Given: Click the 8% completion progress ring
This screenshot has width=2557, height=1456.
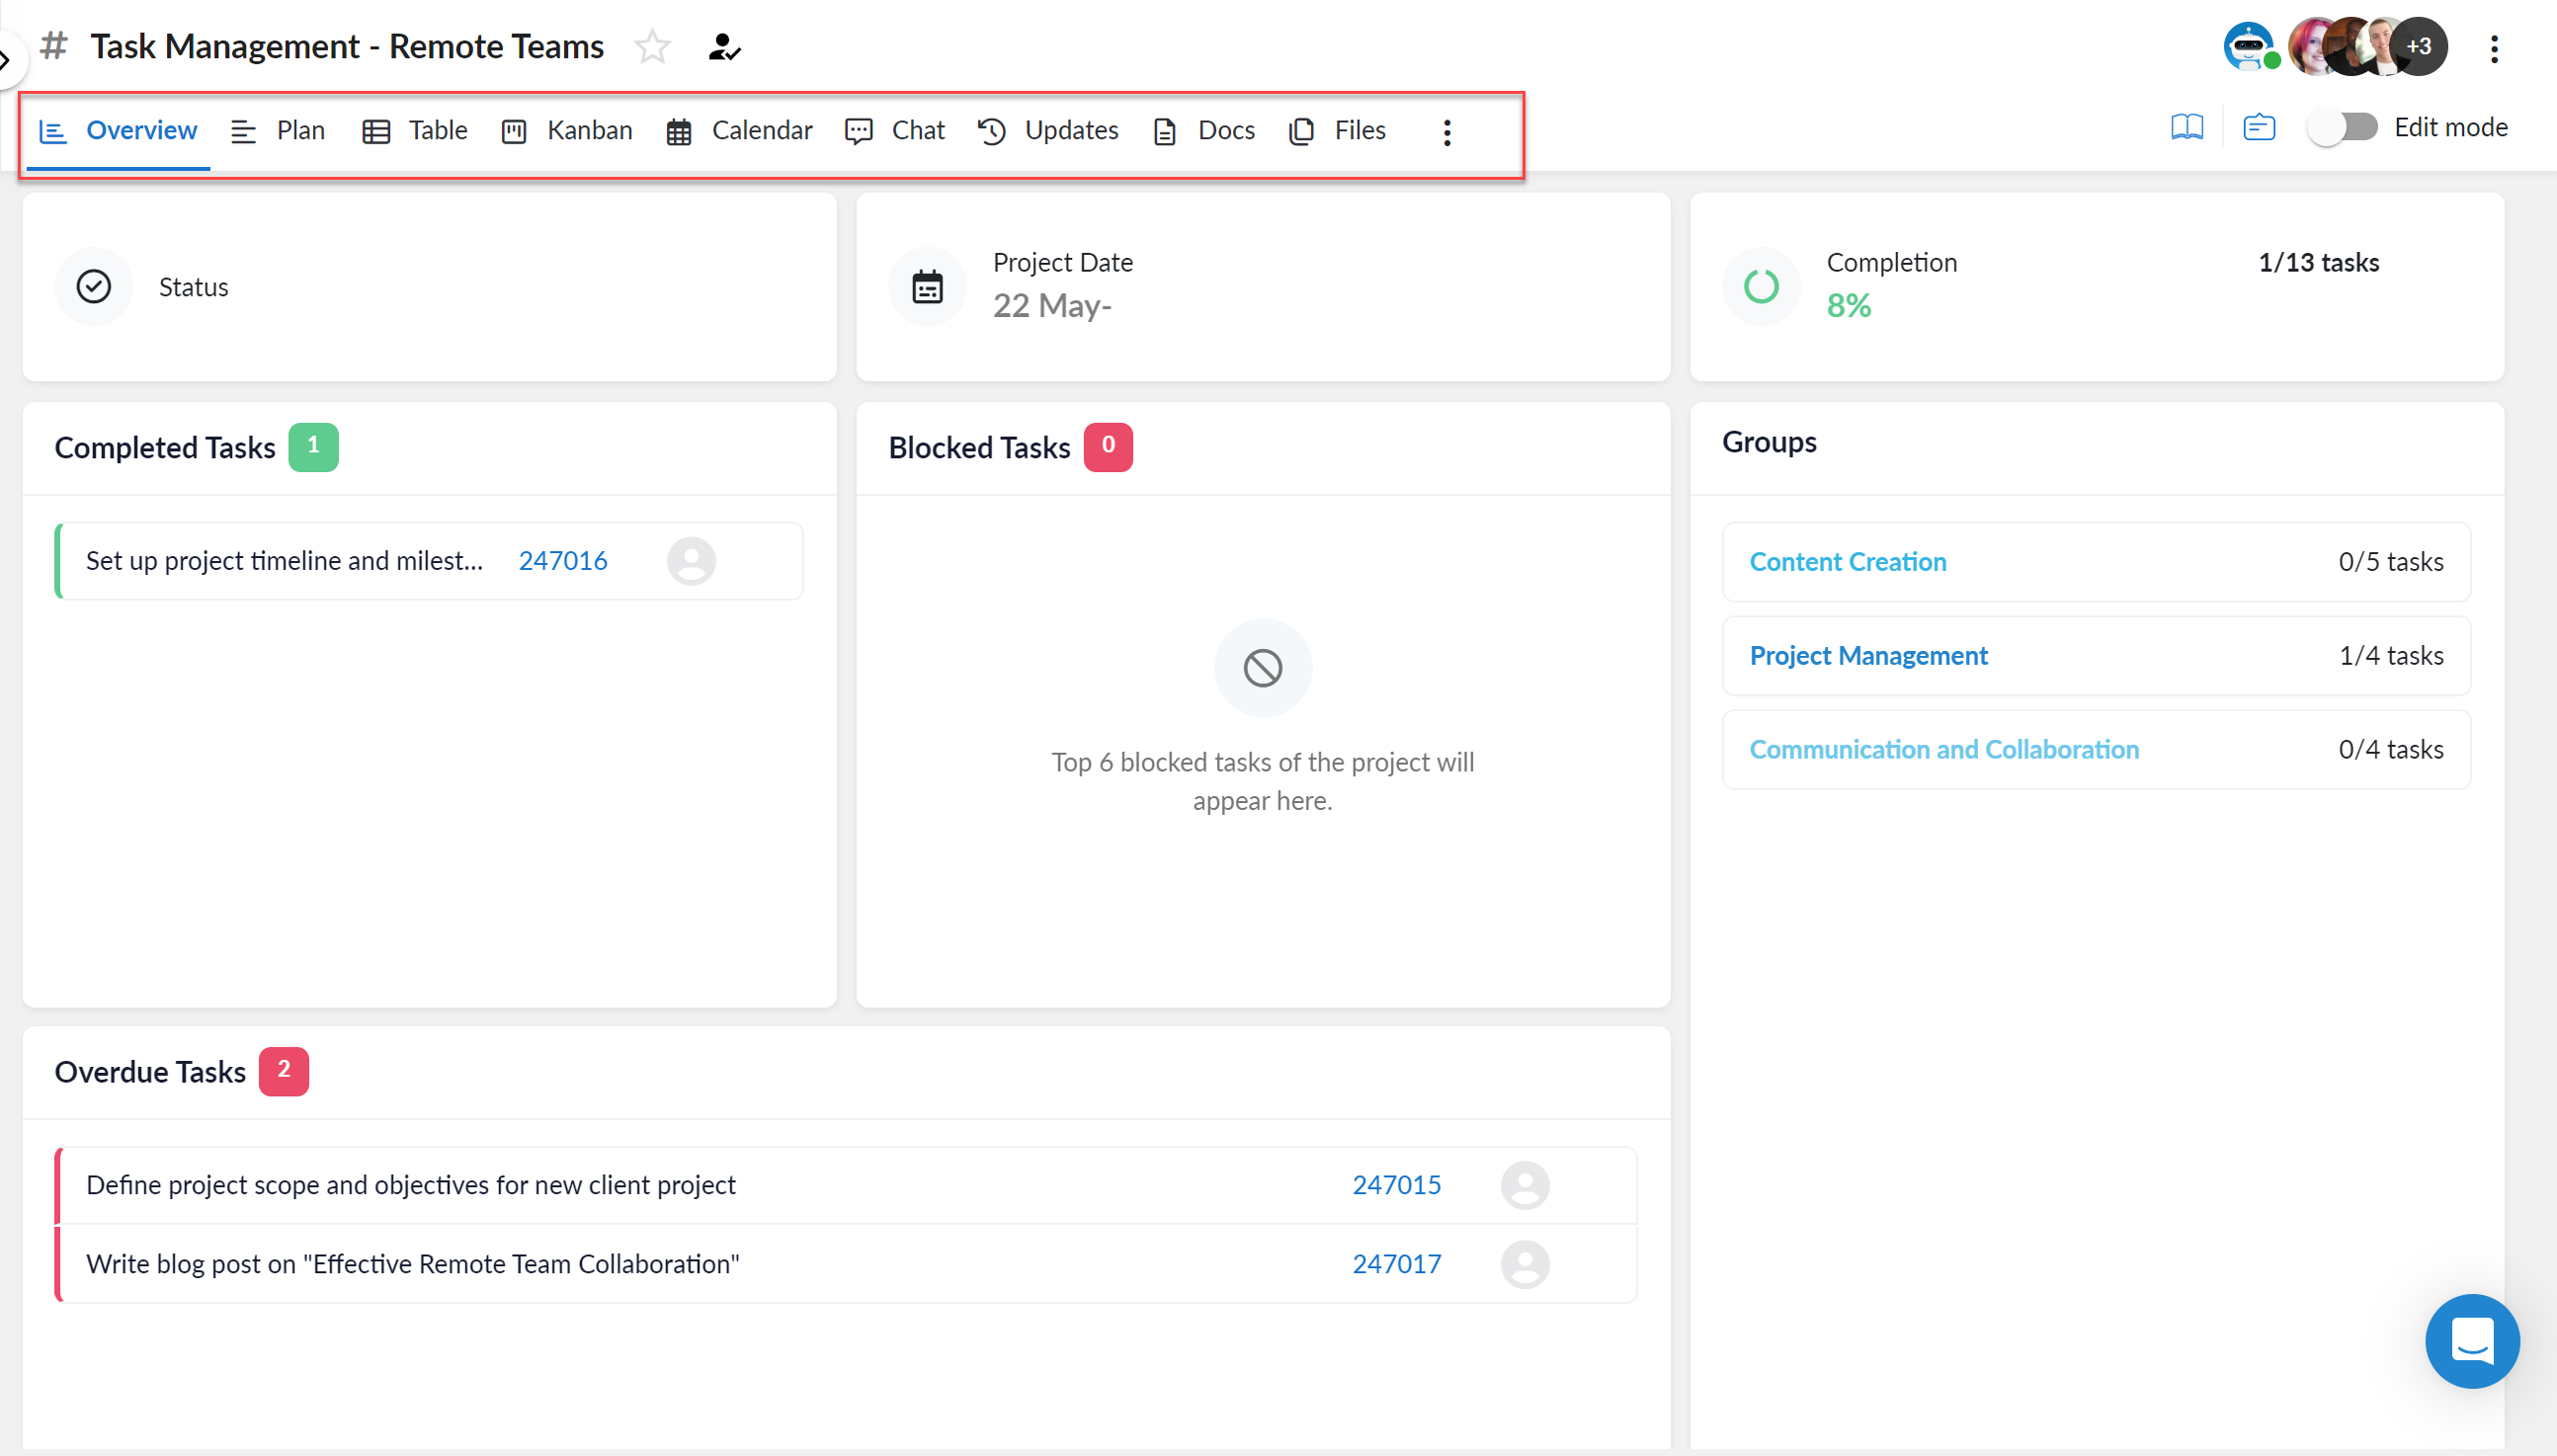Looking at the screenshot, I should click(x=1760, y=286).
